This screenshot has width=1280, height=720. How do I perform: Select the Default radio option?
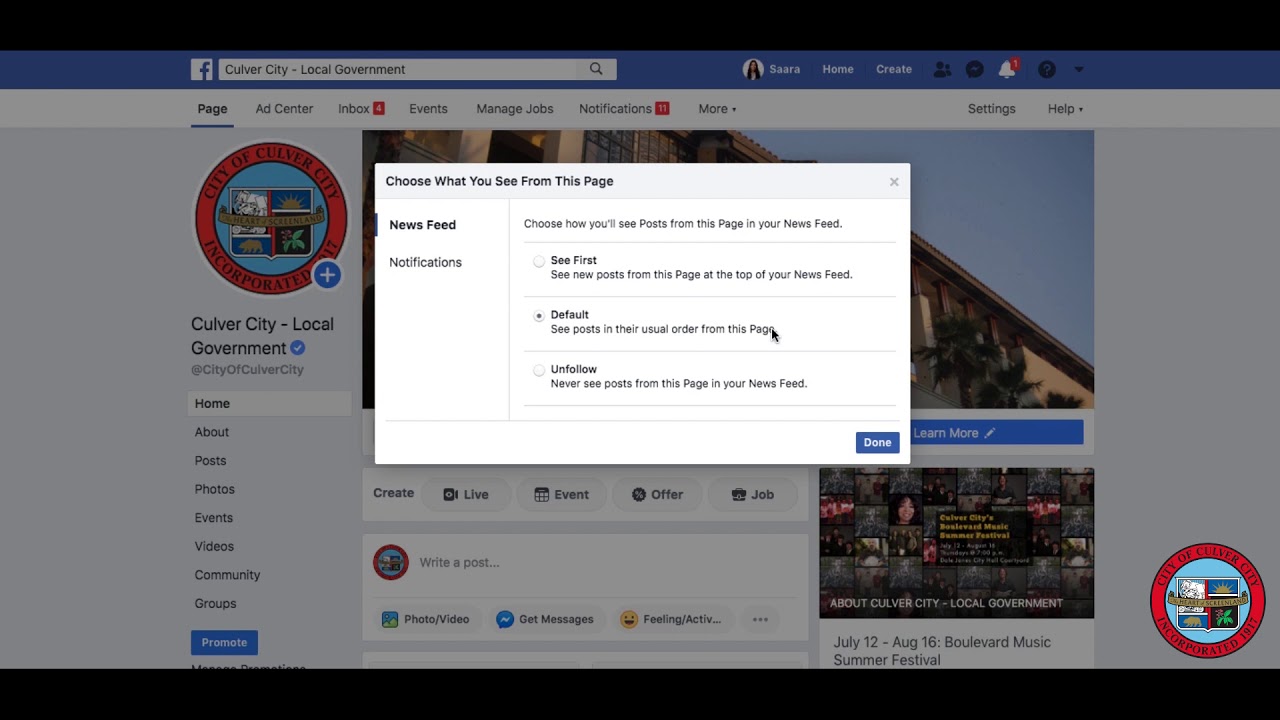pyautogui.click(x=539, y=316)
